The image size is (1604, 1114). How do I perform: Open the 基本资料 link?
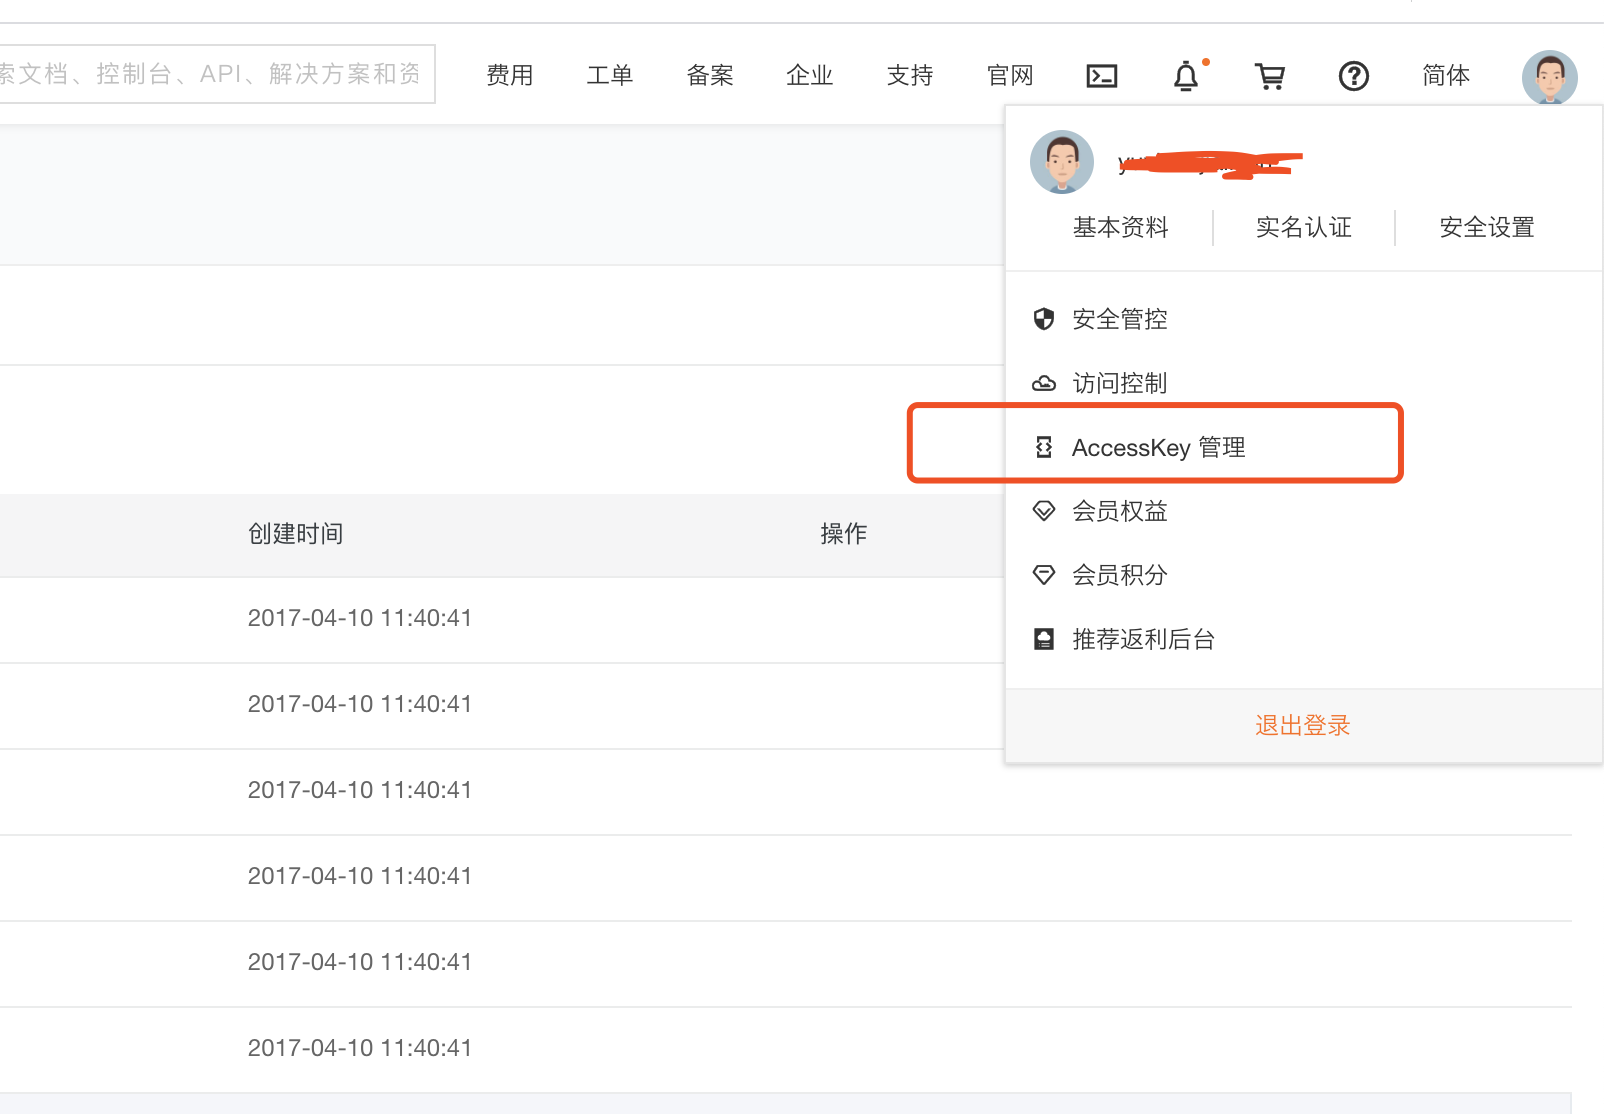(x=1120, y=228)
